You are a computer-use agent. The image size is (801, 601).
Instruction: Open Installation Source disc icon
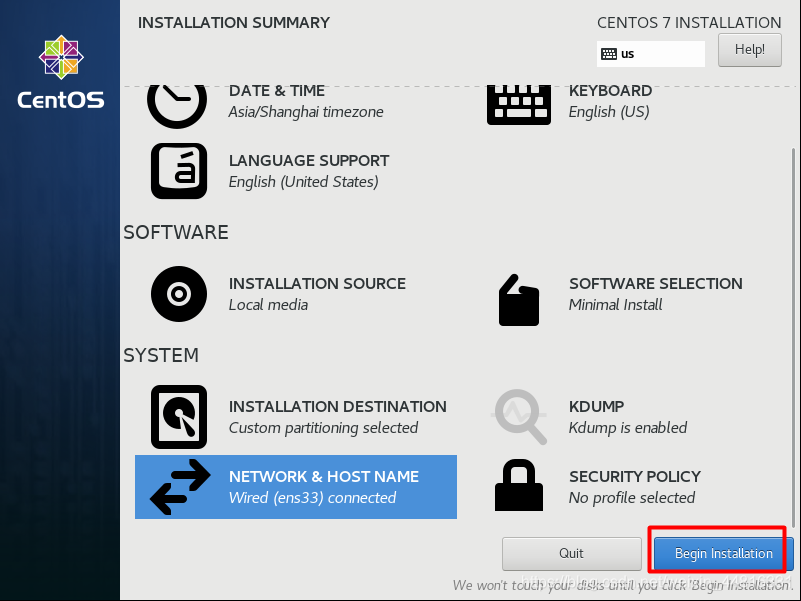point(179,294)
